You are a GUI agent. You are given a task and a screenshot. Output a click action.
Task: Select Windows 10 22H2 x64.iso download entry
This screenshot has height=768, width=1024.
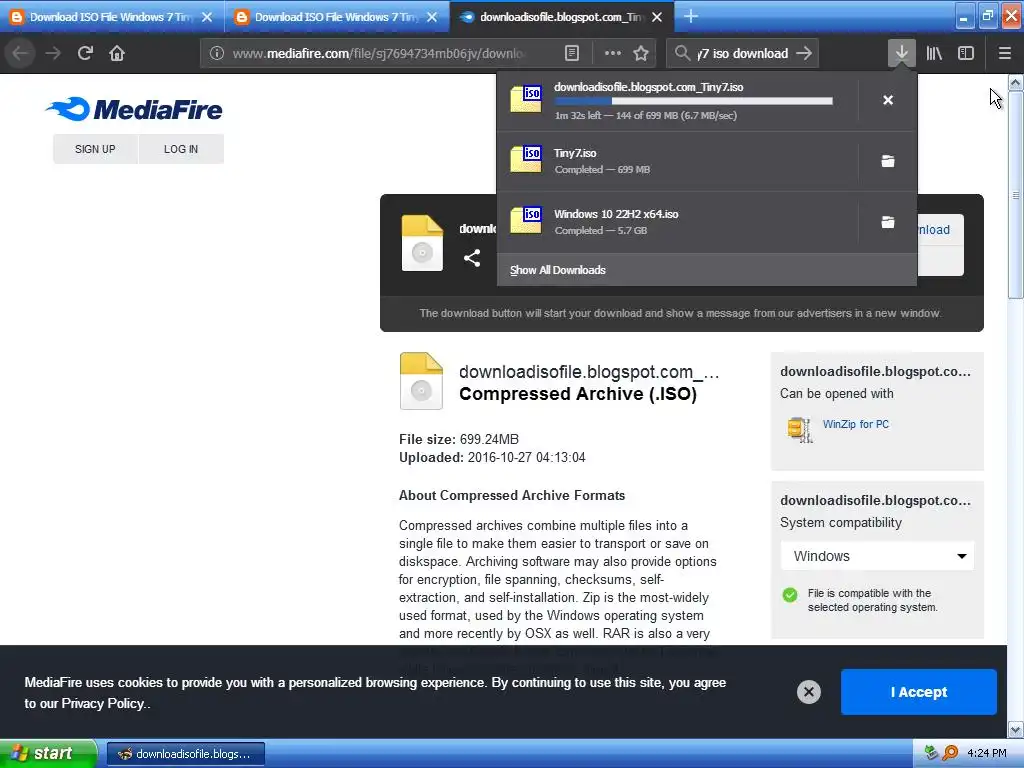click(x=677, y=222)
